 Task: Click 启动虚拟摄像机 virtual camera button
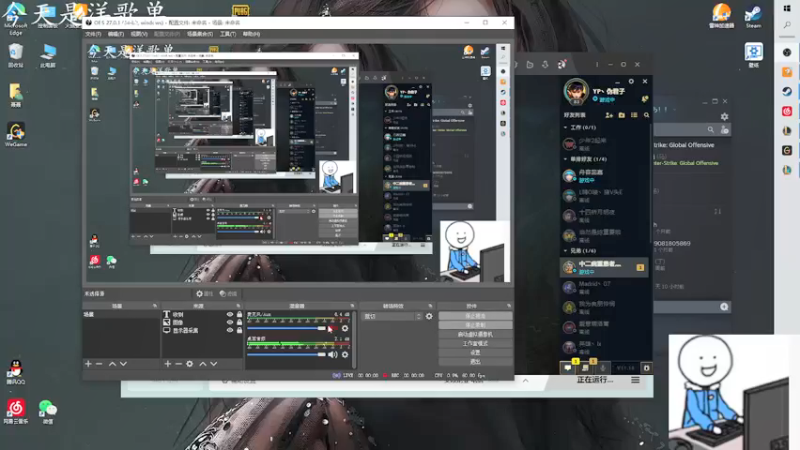pos(475,334)
